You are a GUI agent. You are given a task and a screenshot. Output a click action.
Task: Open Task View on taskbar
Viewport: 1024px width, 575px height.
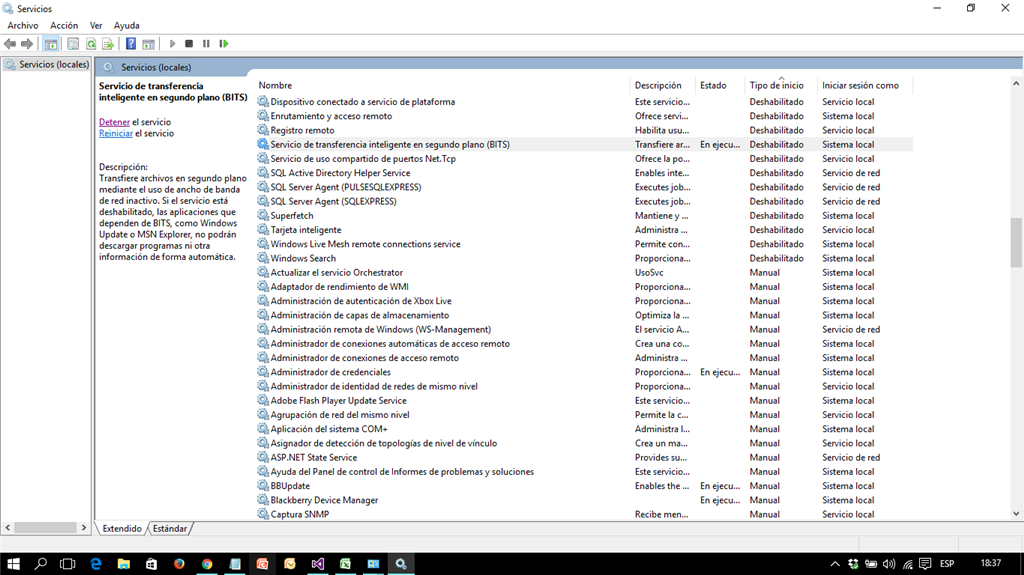(67, 563)
